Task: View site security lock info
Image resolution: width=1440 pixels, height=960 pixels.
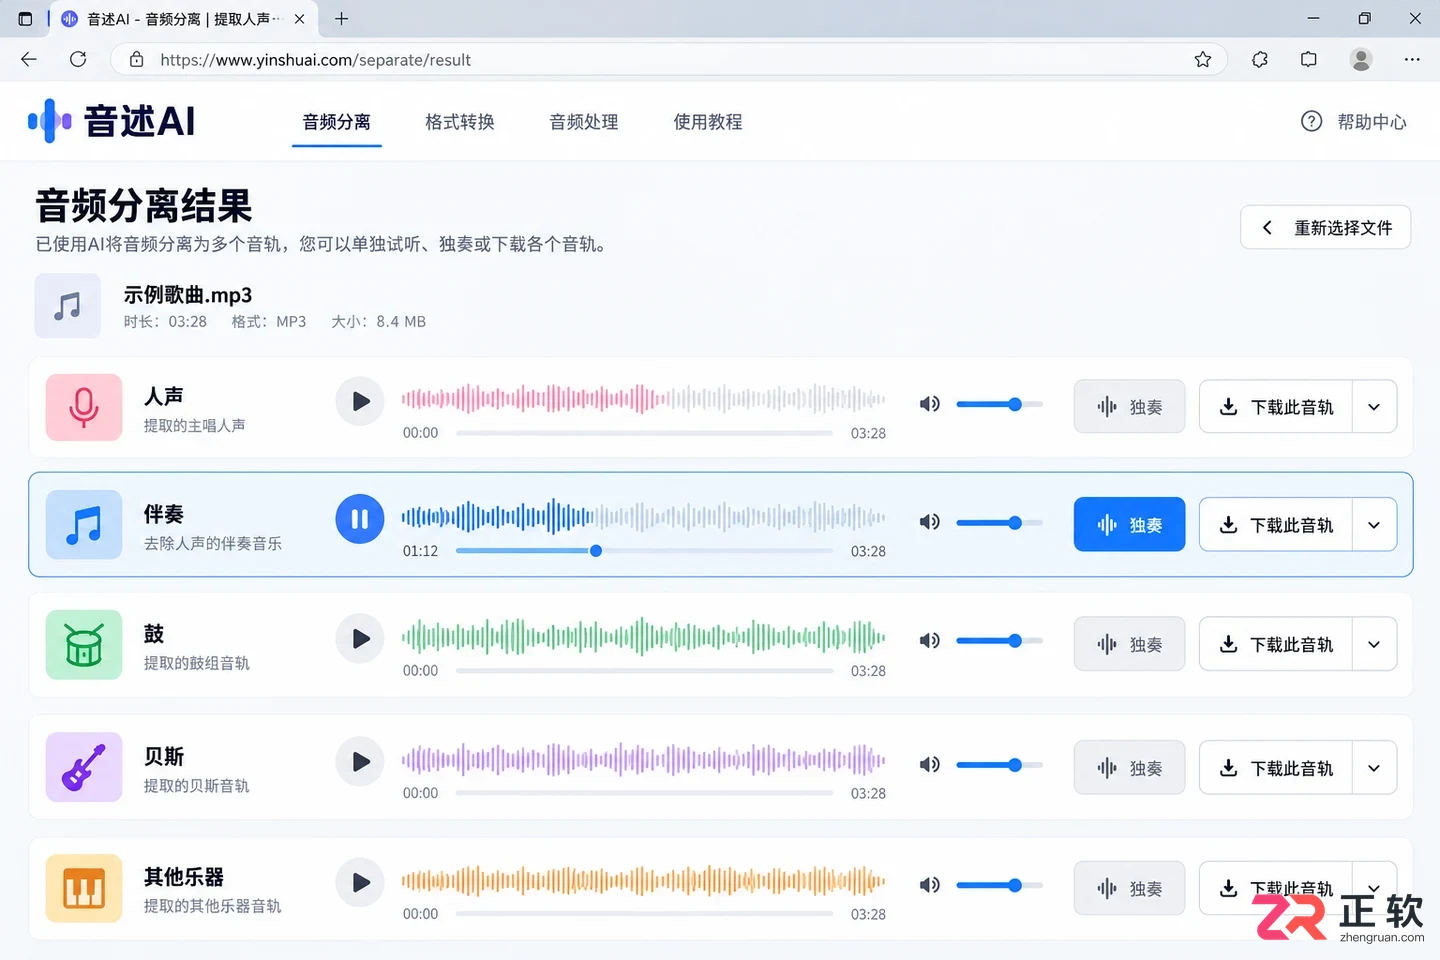Action: coord(137,60)
